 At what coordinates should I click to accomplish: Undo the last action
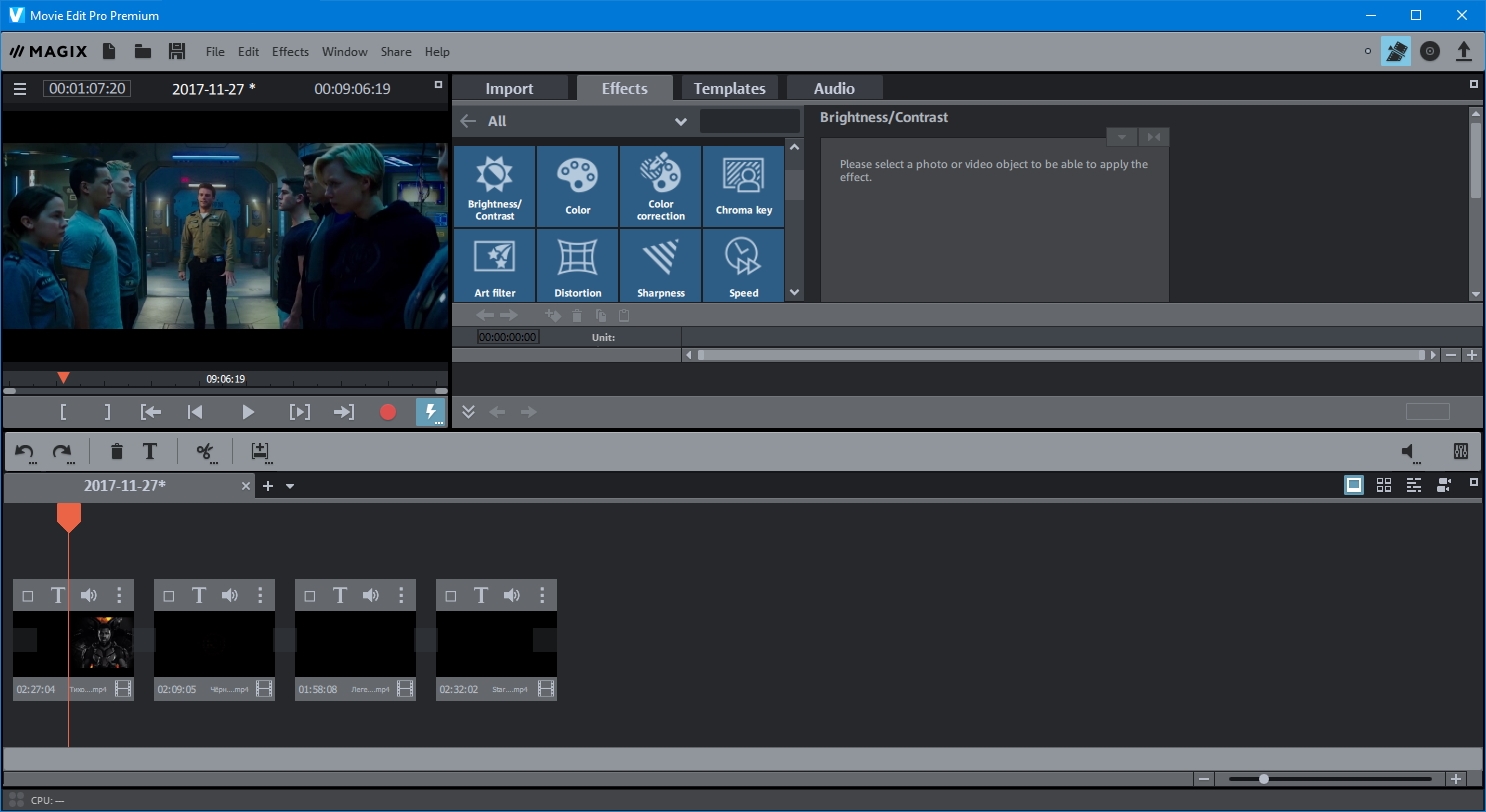(x=26, y=452)
